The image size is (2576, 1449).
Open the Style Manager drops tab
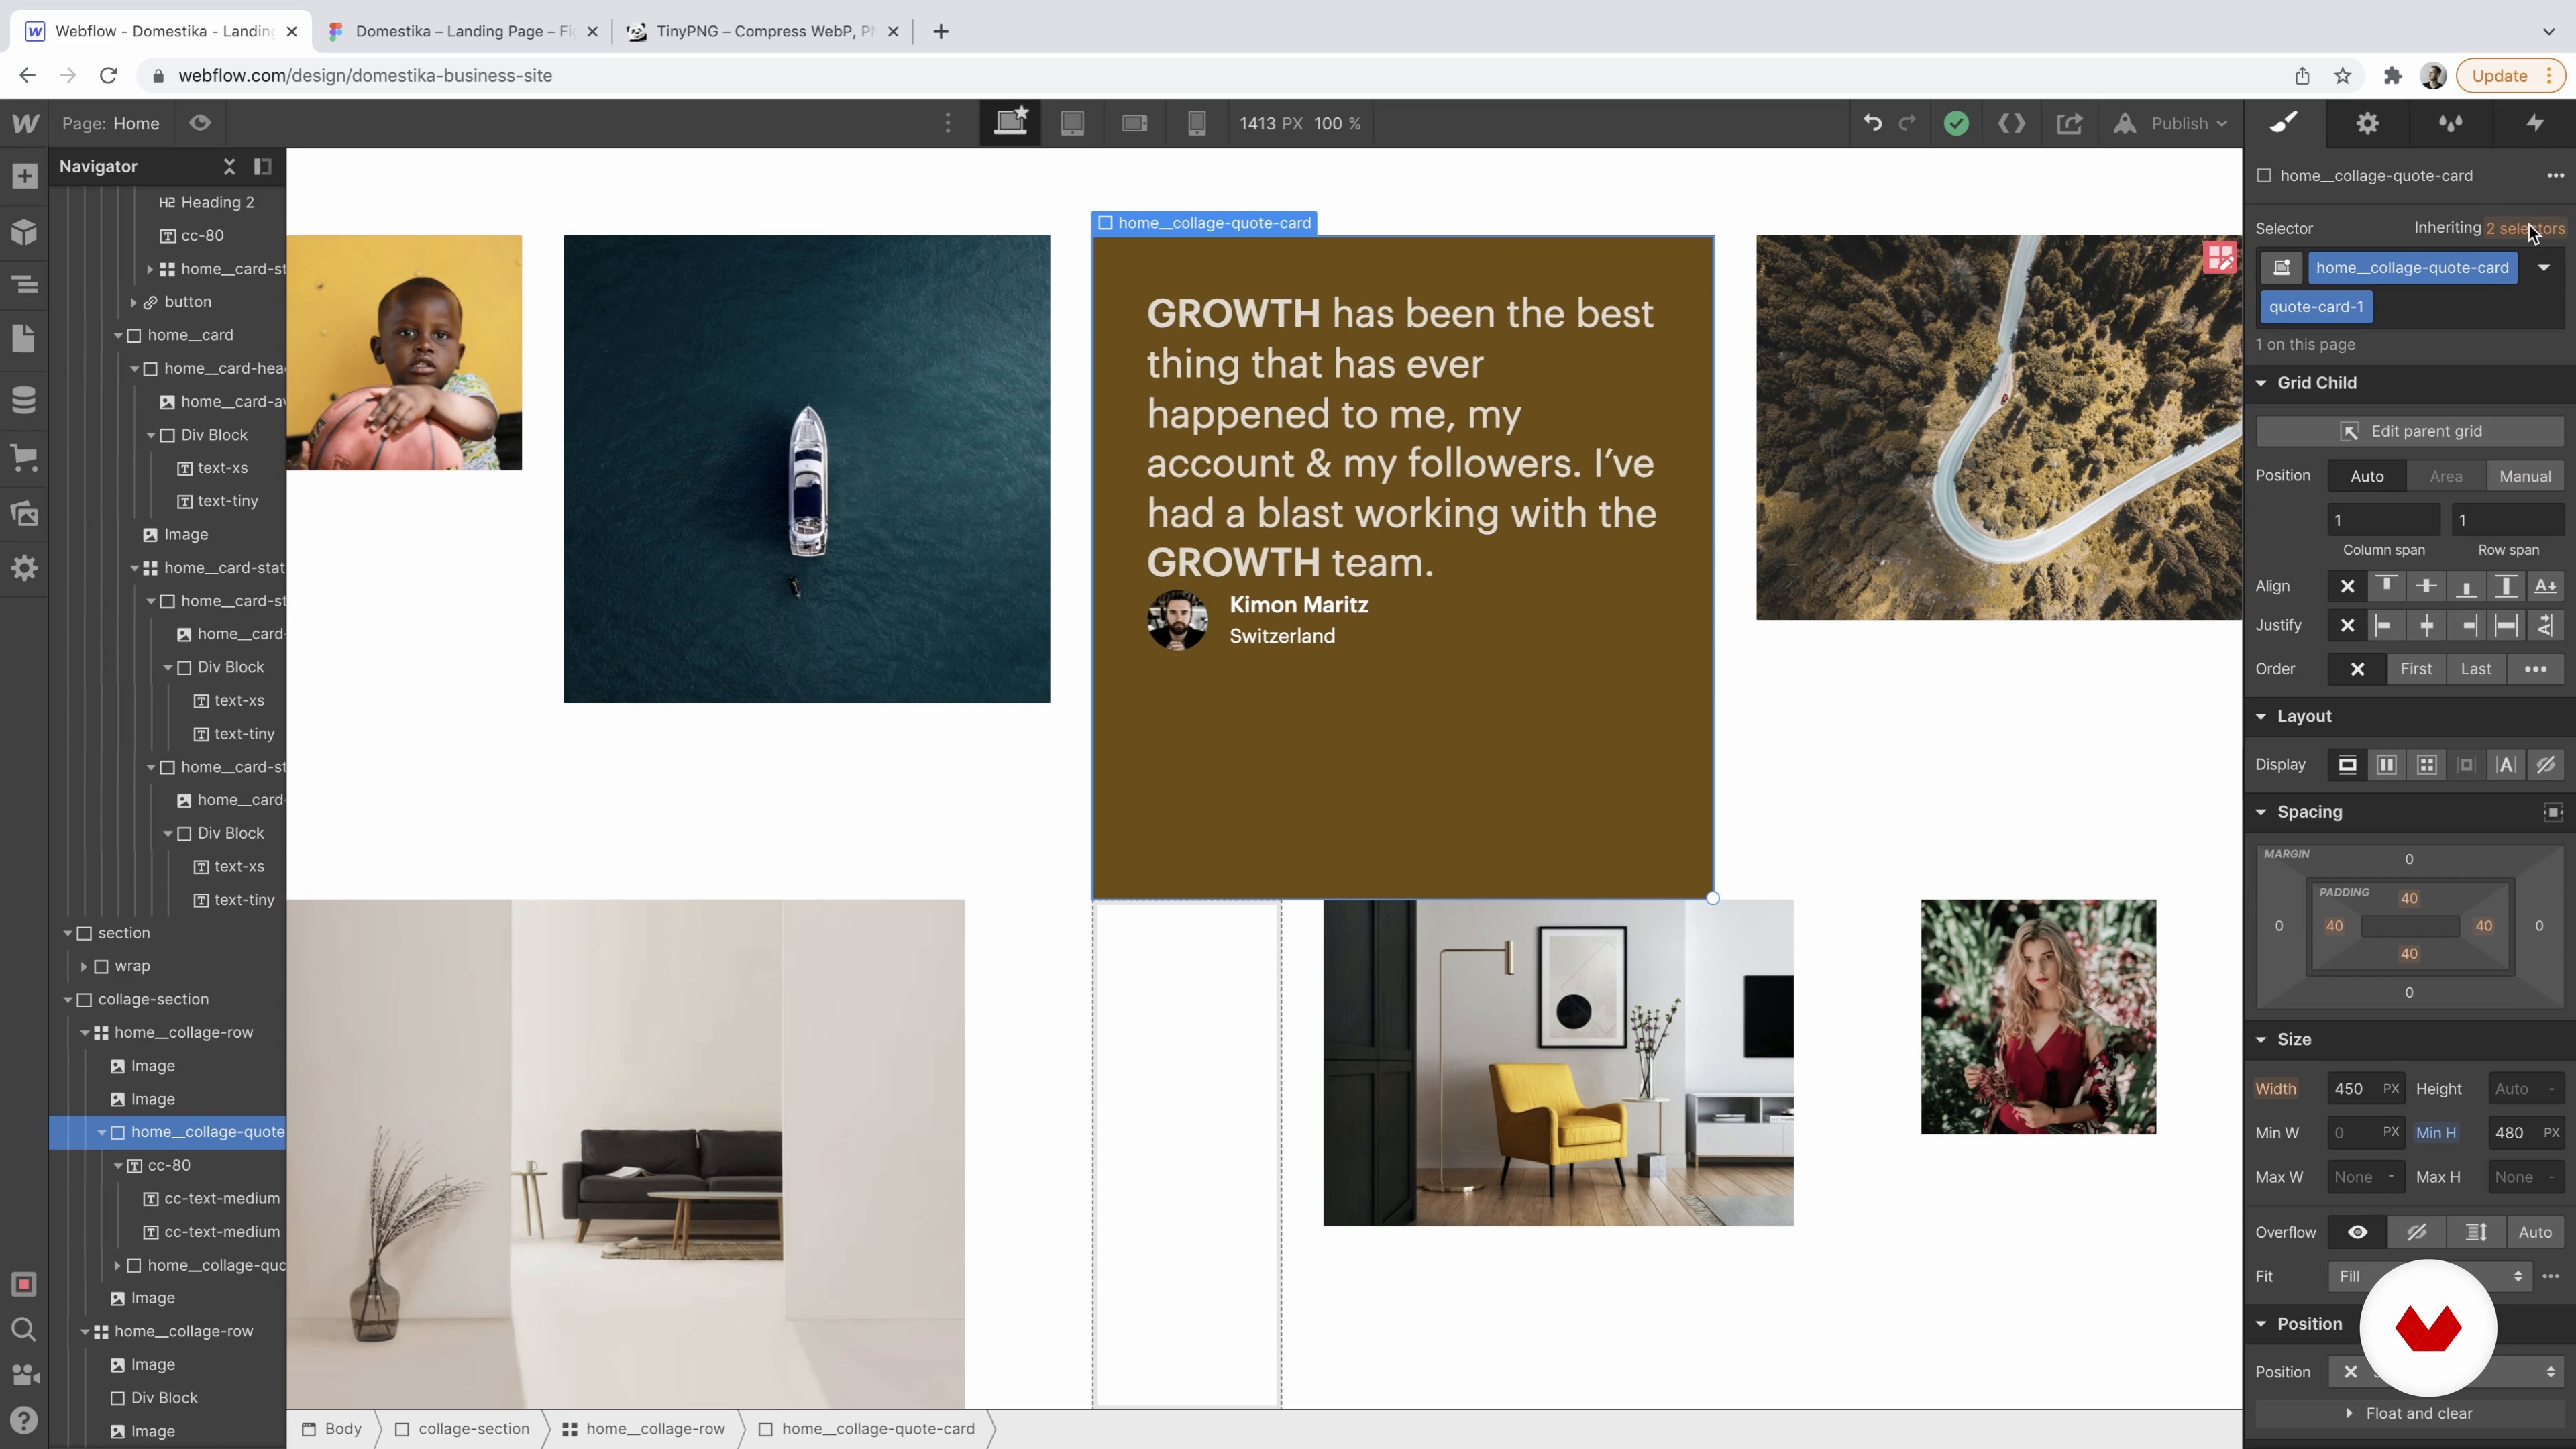point(2450,123)
